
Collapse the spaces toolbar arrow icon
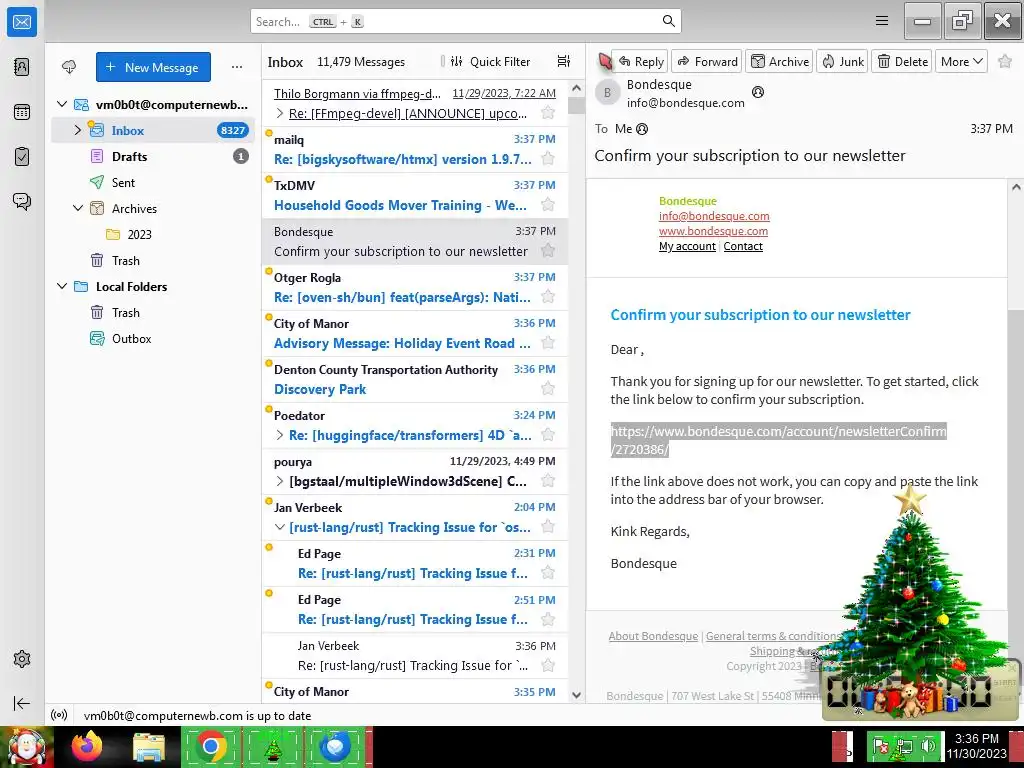[22, 703]
